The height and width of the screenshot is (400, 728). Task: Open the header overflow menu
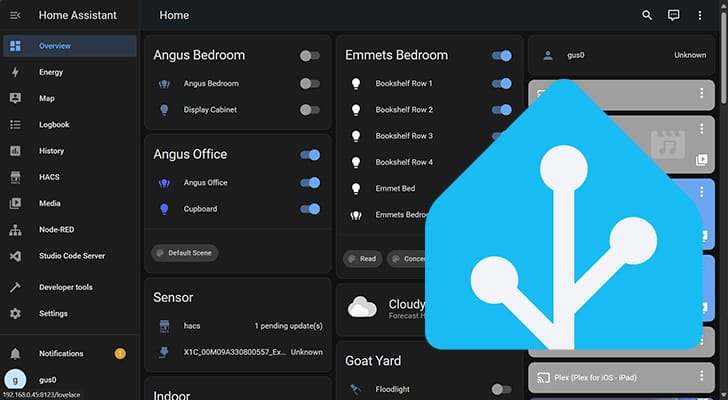click(700, 15)
